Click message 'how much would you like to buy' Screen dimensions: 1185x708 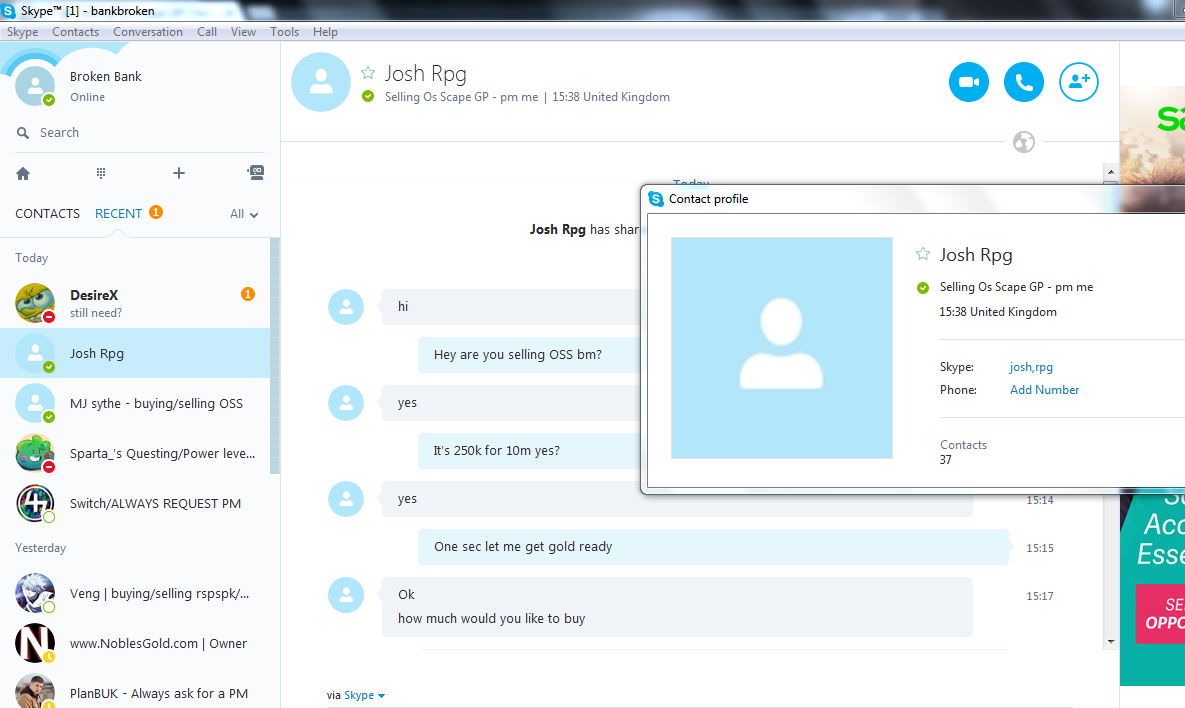[x=491, y=618]
